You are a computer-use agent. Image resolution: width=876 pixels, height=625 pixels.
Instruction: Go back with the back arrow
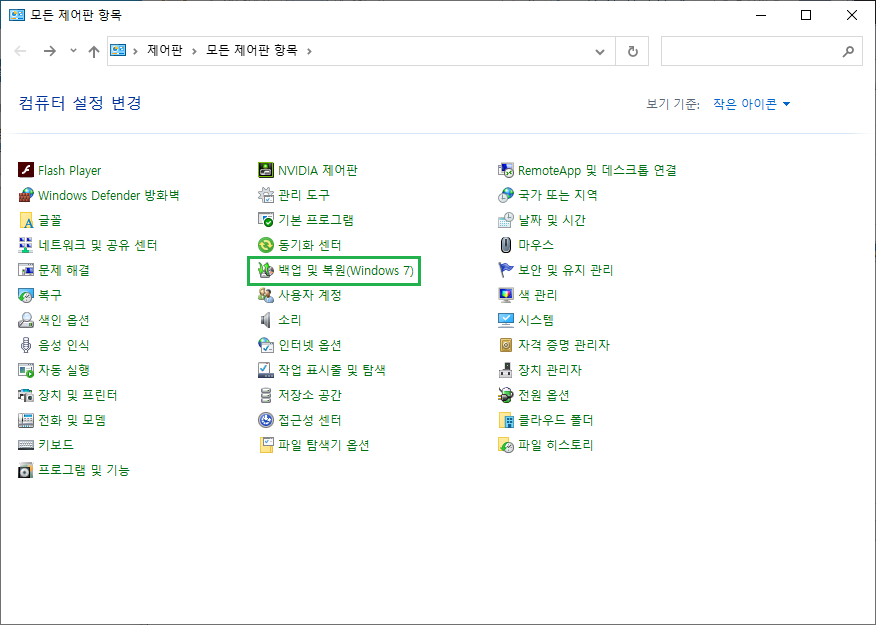21,51
